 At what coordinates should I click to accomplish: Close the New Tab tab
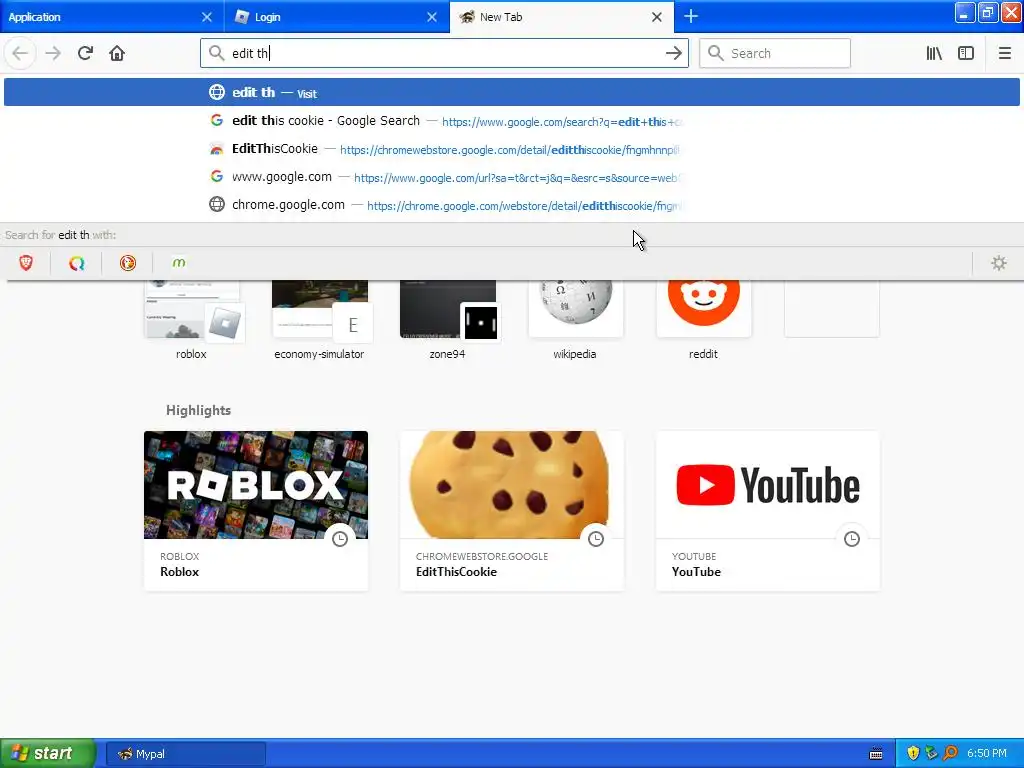[657, 17]
